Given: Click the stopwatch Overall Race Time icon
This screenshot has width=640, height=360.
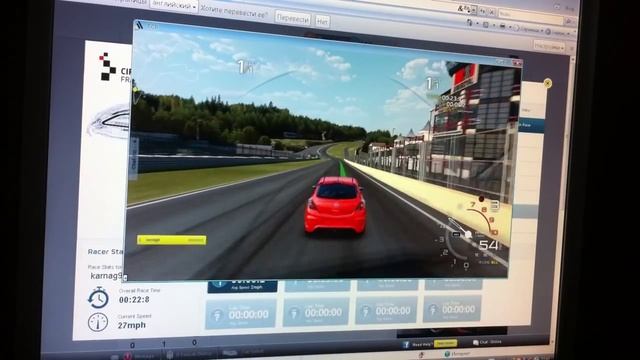Looking at the screenshot, I should pos(98,297).
